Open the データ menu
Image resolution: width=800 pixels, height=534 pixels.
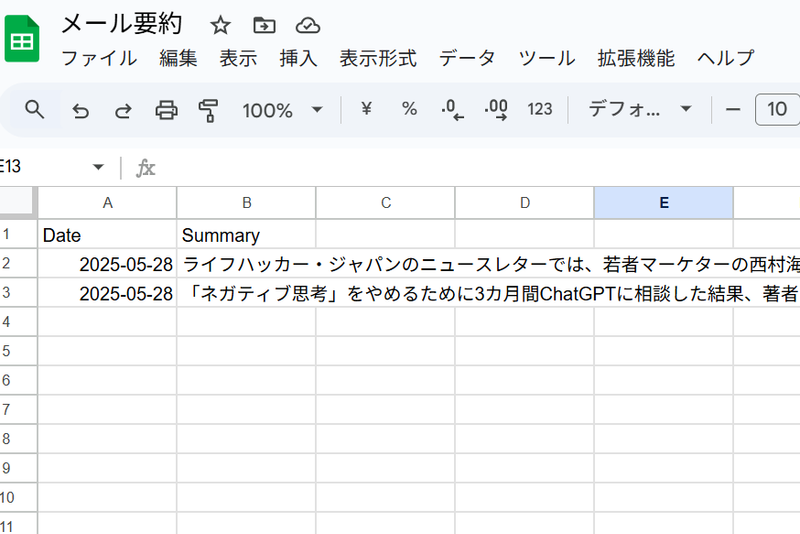(x=467, y=58)
